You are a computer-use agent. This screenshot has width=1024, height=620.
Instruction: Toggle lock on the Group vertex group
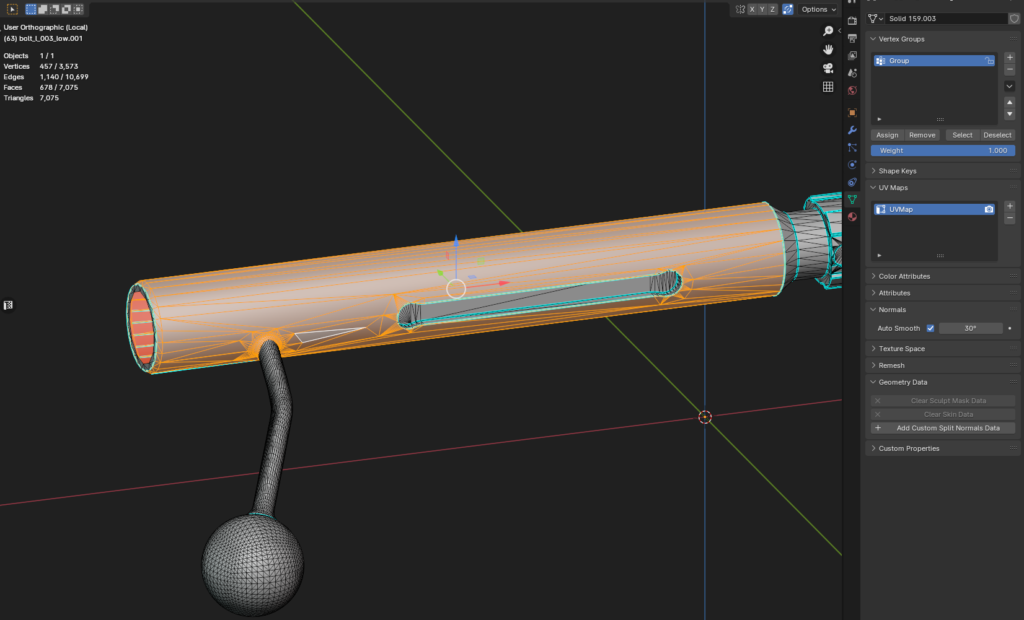989,61
